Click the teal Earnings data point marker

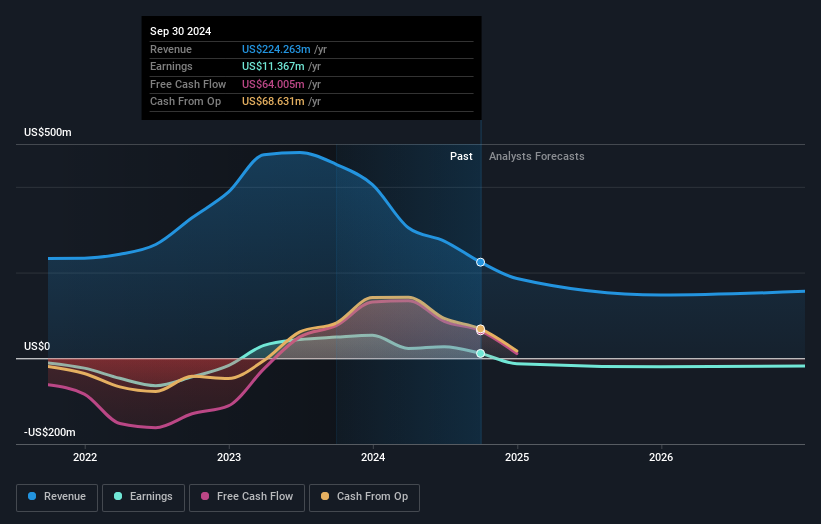[481, 353]
